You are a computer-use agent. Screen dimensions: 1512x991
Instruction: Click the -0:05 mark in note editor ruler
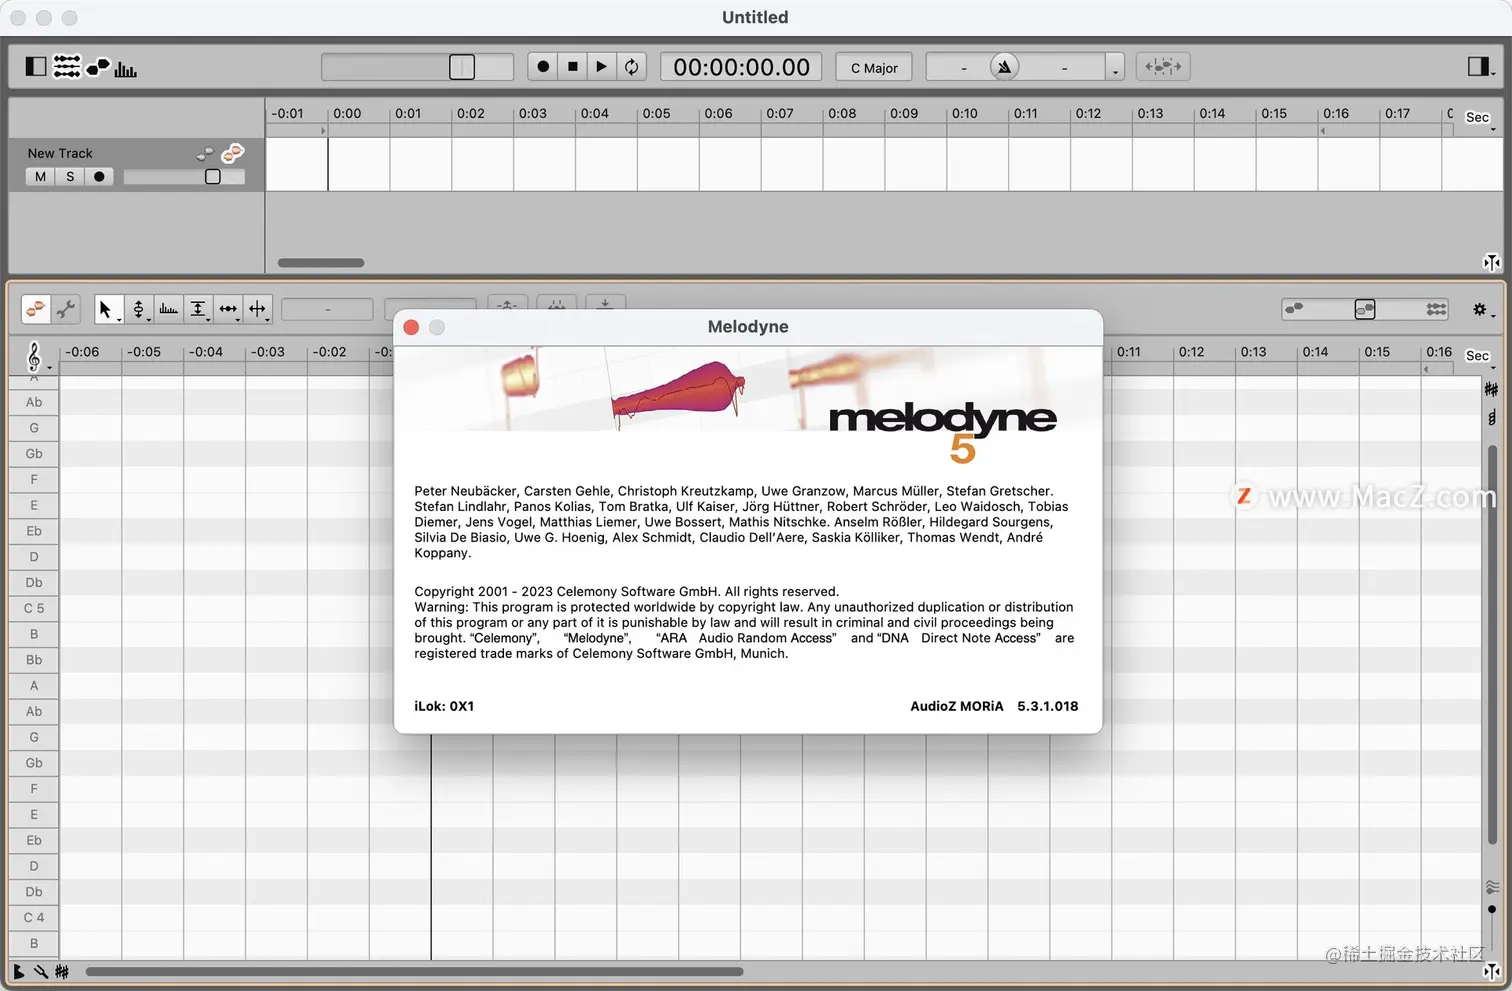click(x=145, y=352)
